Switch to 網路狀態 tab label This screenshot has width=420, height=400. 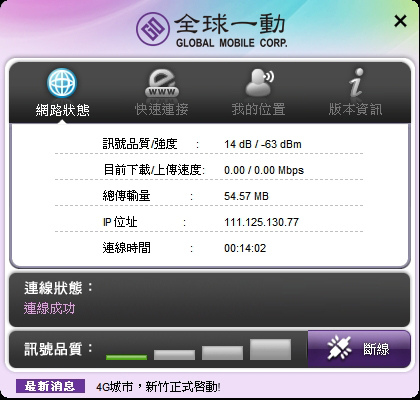[x=63, y=110]
